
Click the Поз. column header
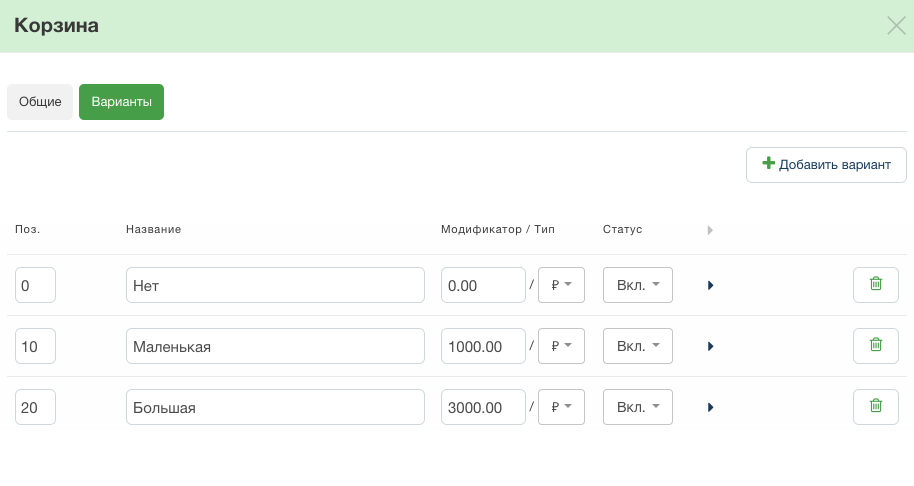(27, 230)
